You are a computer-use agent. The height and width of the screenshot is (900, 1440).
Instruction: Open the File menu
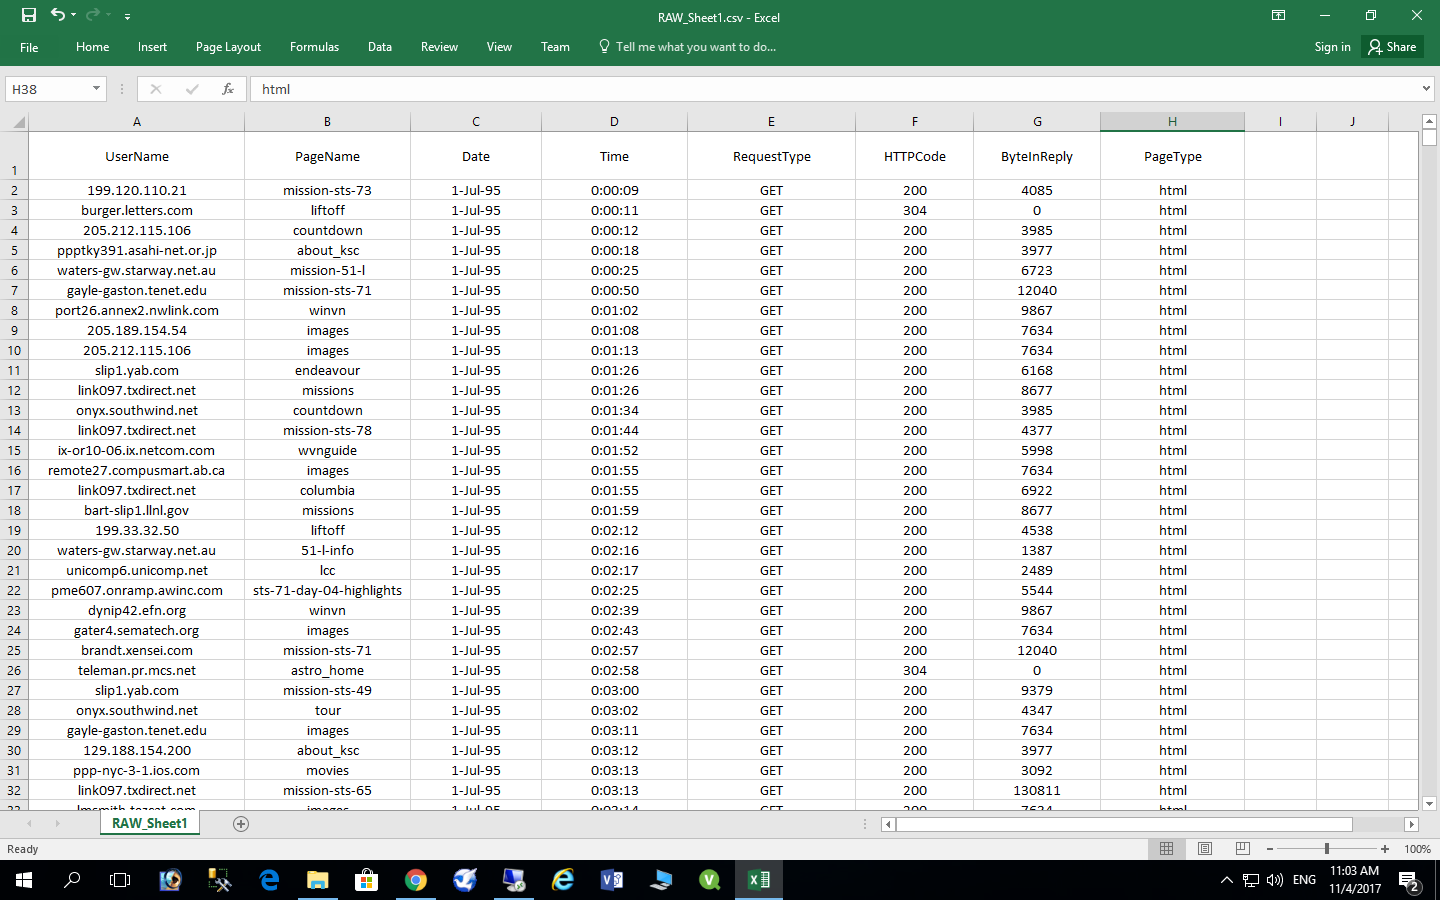[29, 47]
